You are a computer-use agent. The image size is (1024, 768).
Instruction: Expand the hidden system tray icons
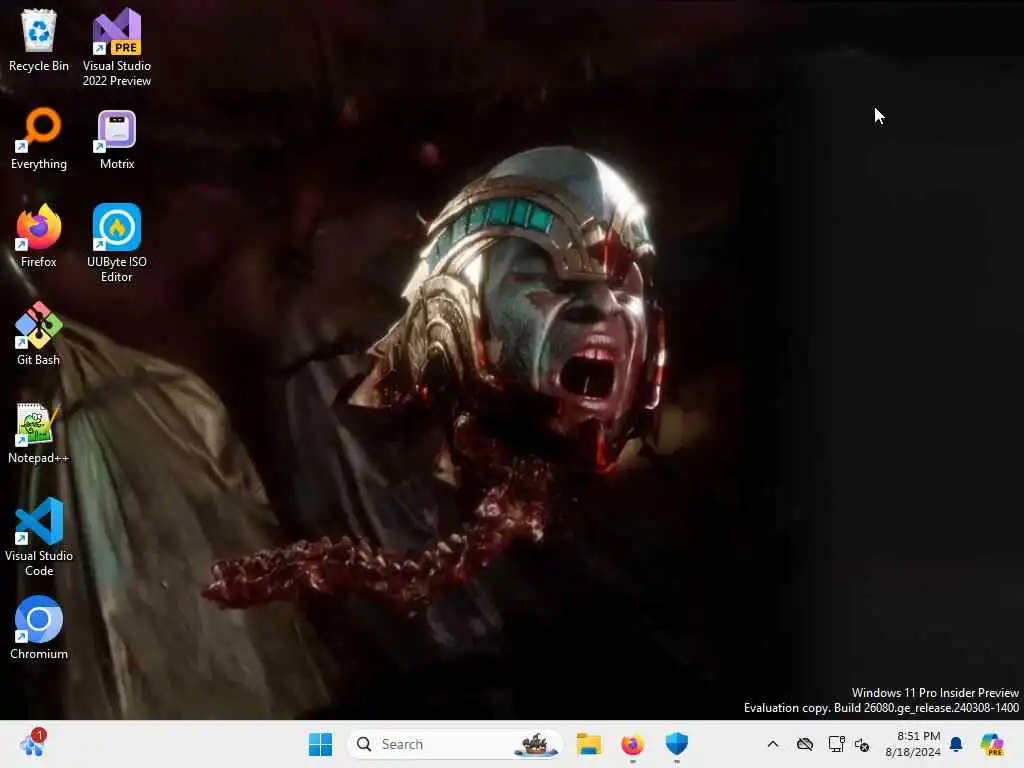773,744
